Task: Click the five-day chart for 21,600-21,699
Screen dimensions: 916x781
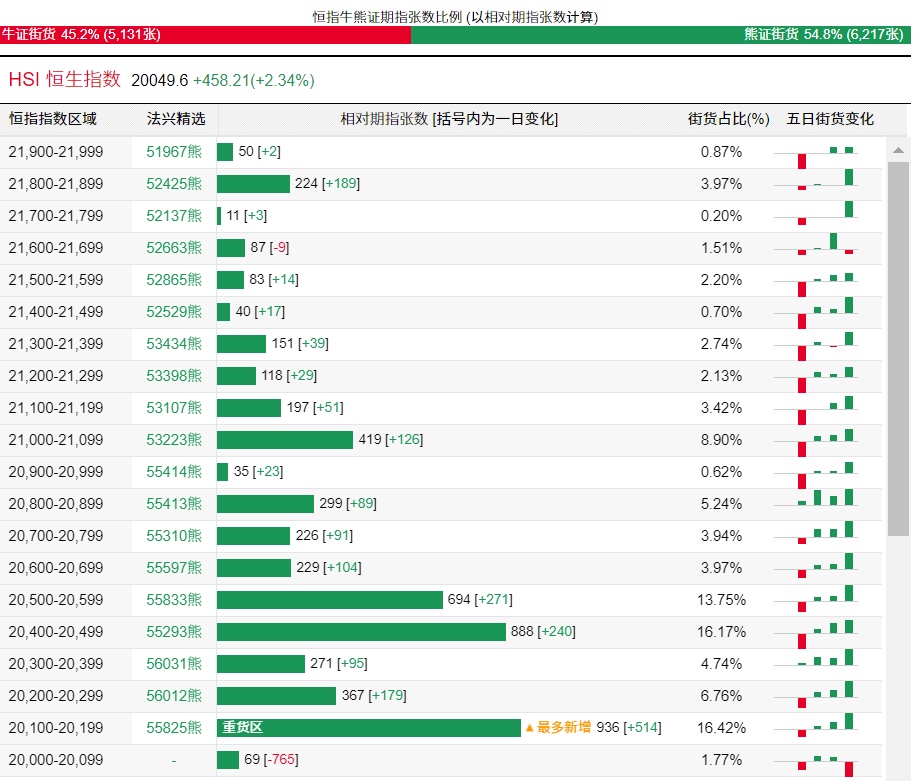Action: point(816,244)
